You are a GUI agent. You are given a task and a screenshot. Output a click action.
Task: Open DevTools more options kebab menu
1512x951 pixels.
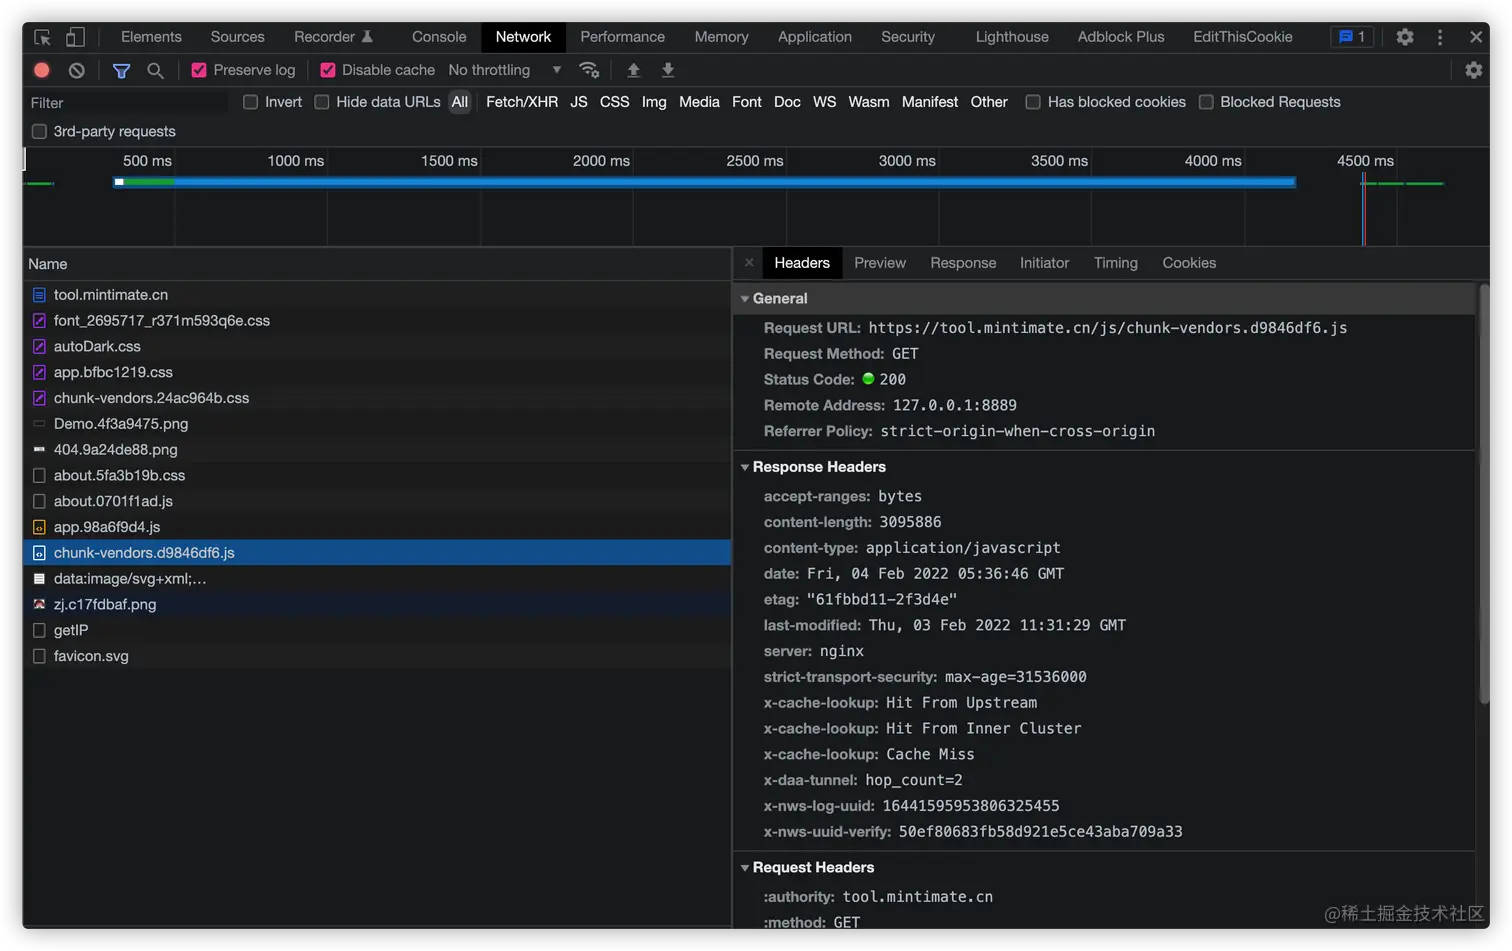(1440, 37)
